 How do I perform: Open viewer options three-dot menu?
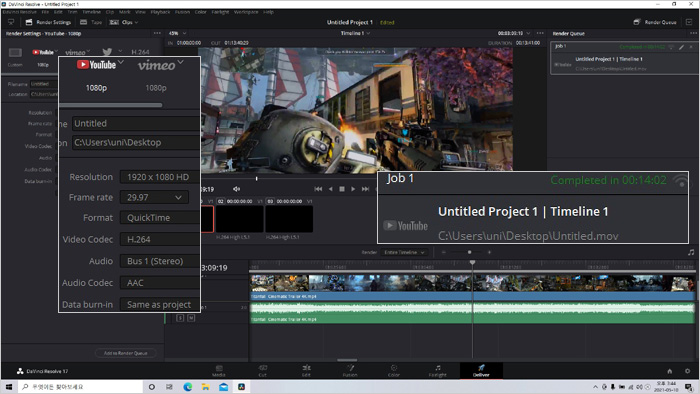(540, 33)
